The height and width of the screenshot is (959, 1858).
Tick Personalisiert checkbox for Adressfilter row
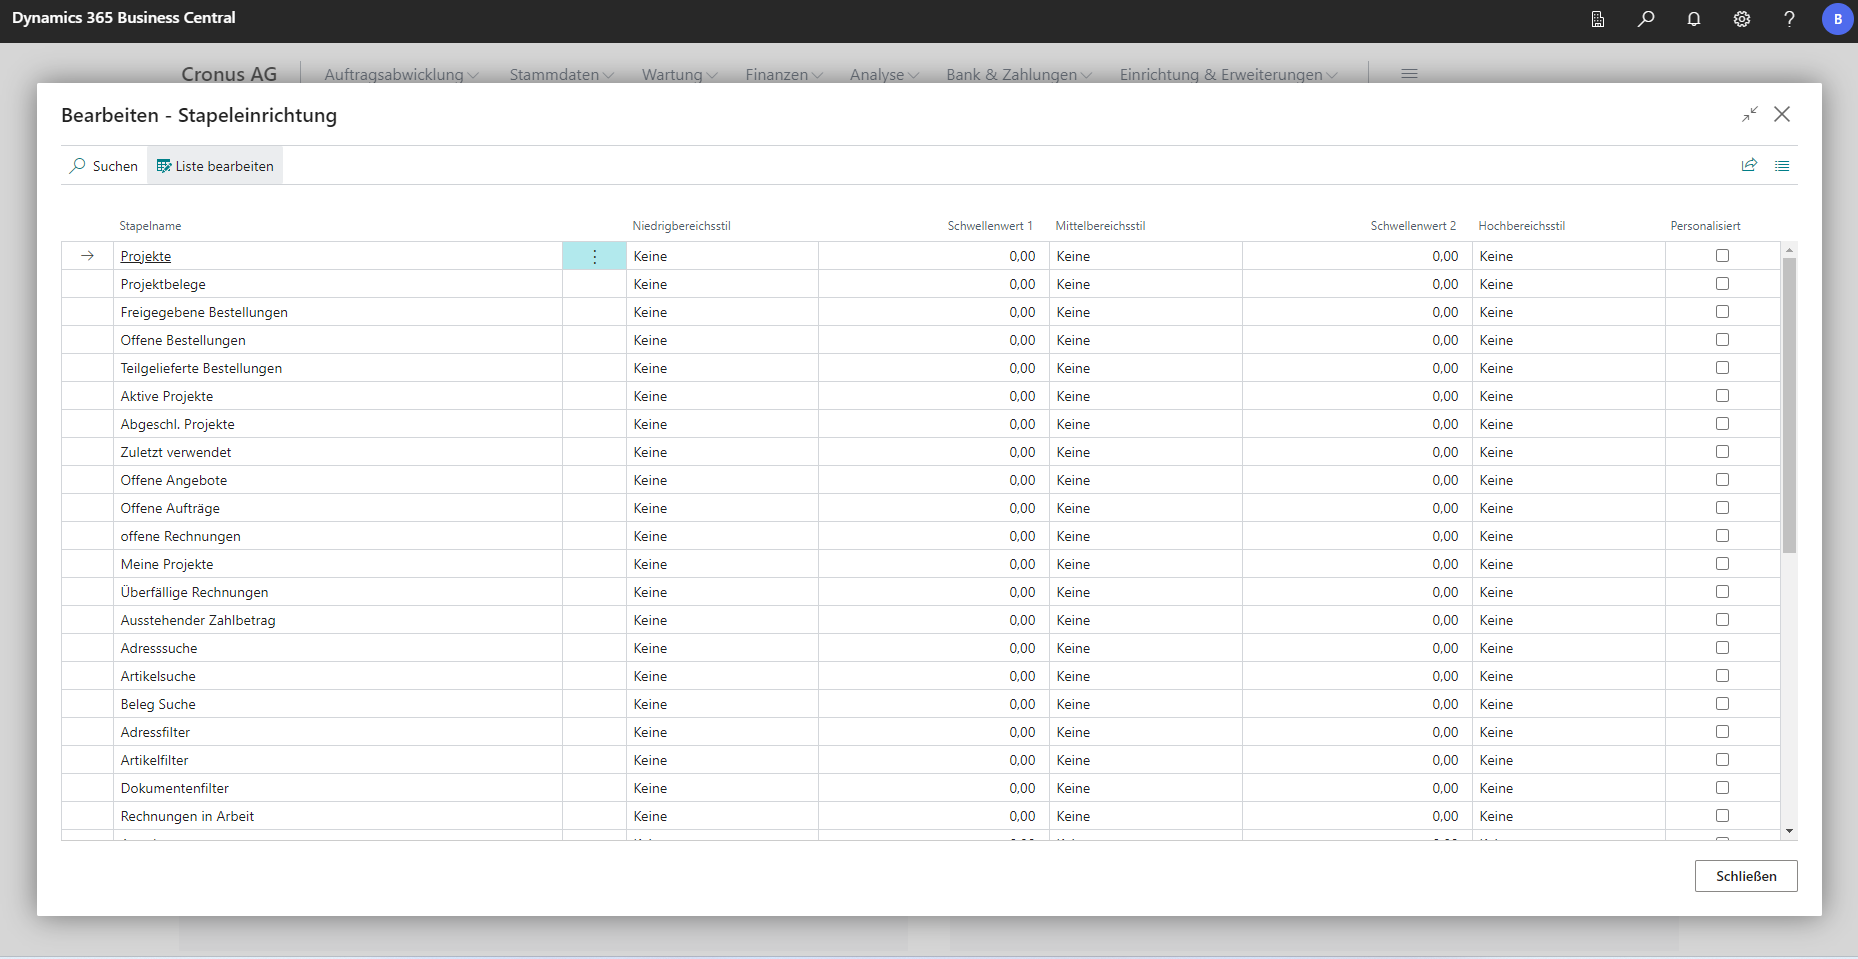(1722, 732)
